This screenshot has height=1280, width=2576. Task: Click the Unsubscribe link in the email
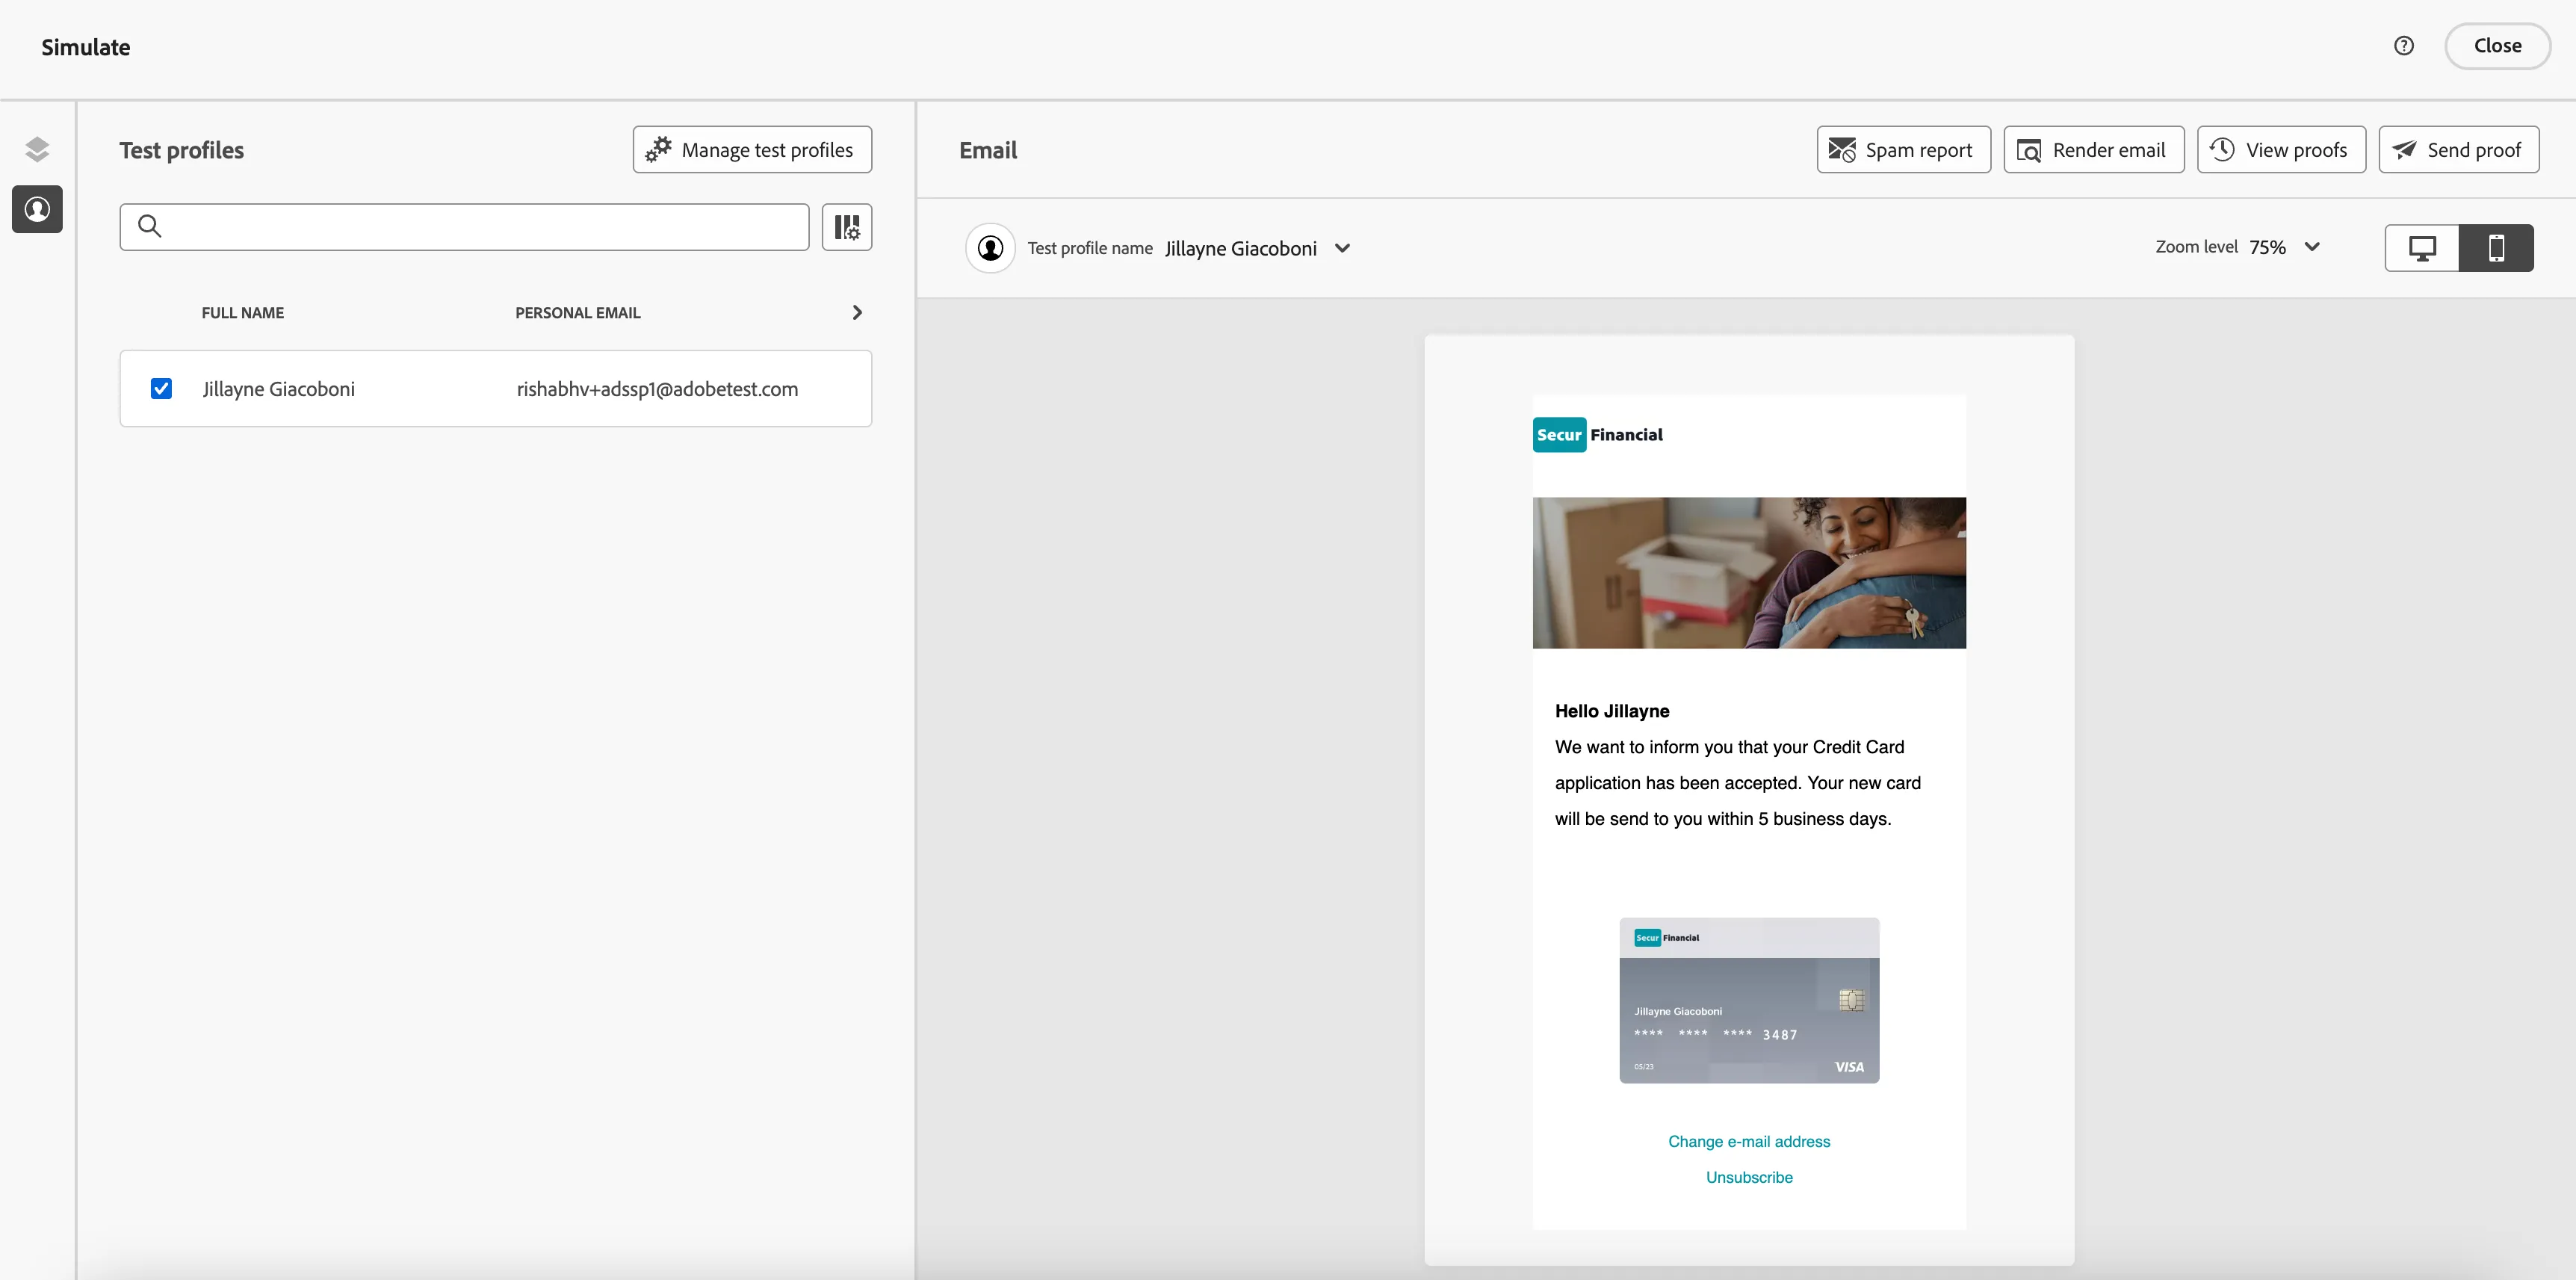pyautogui.click(x=1749, y=1177)
